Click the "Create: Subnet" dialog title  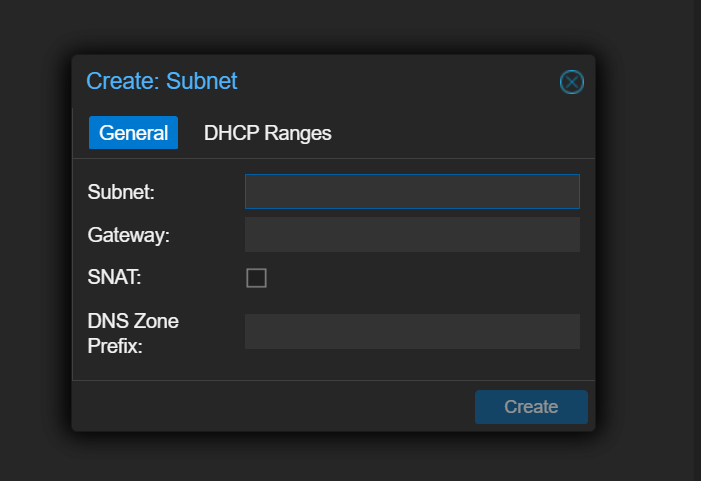click(162, 82)
